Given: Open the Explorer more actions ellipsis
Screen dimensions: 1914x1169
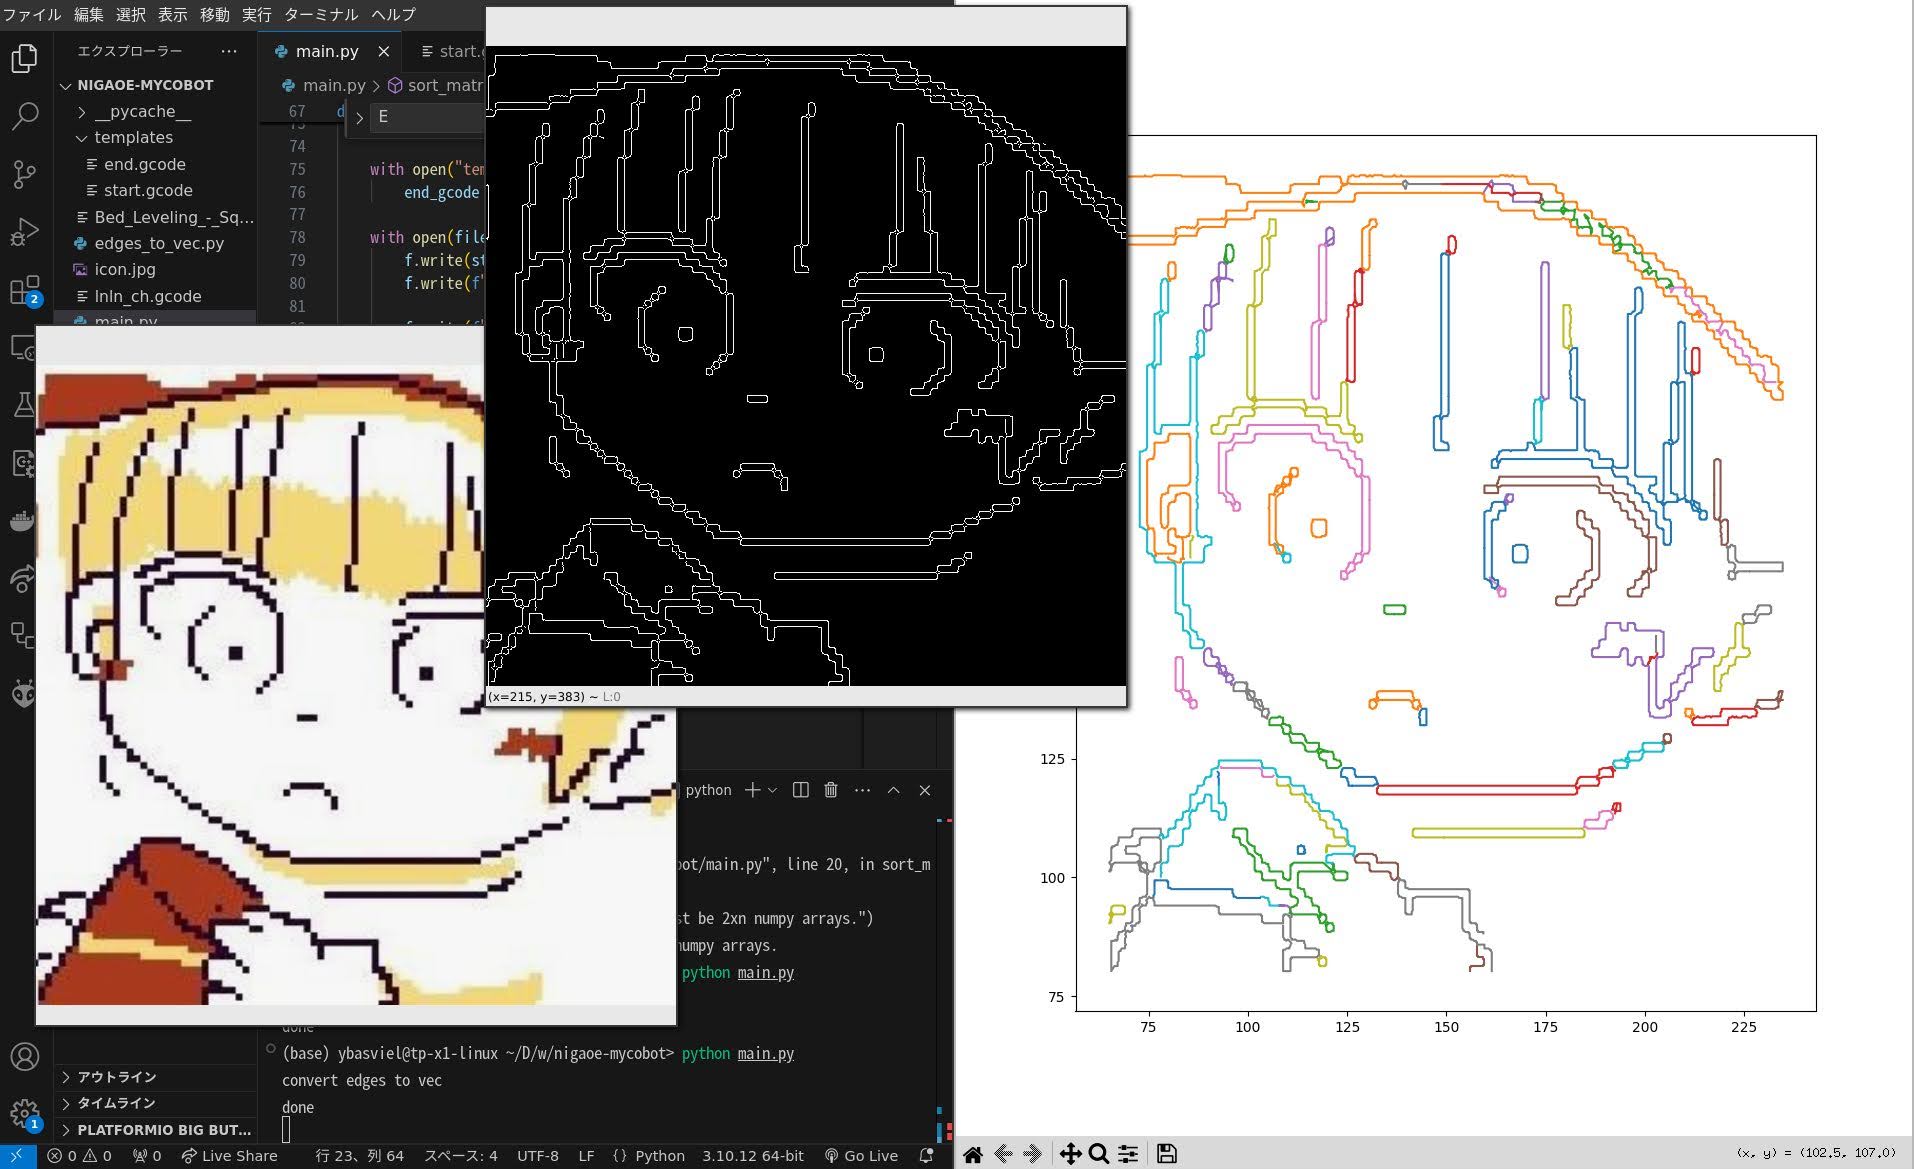Looking at the screenshot, I should [x=229, y=51].
